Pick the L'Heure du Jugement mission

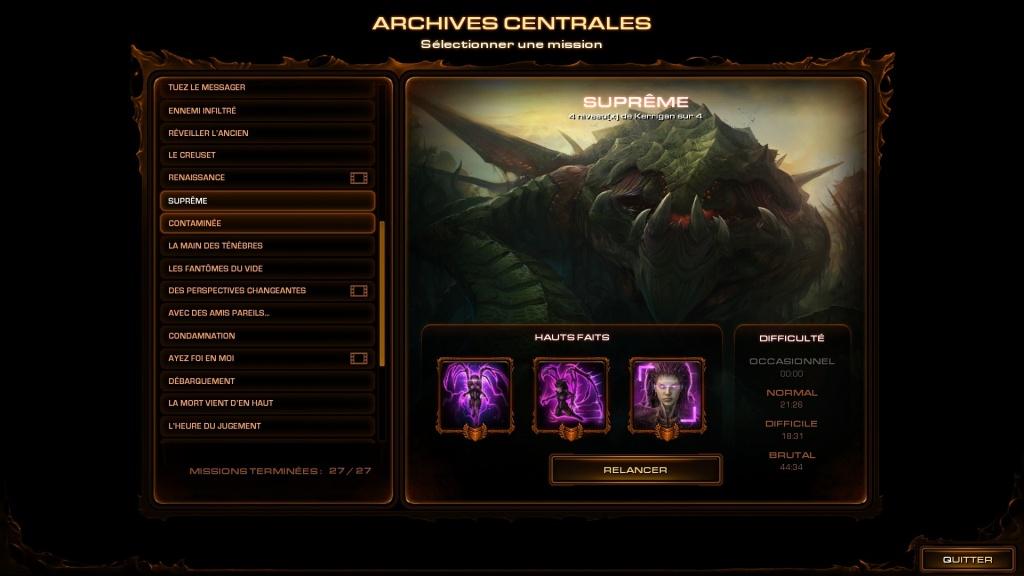click(x=268, y=426)
